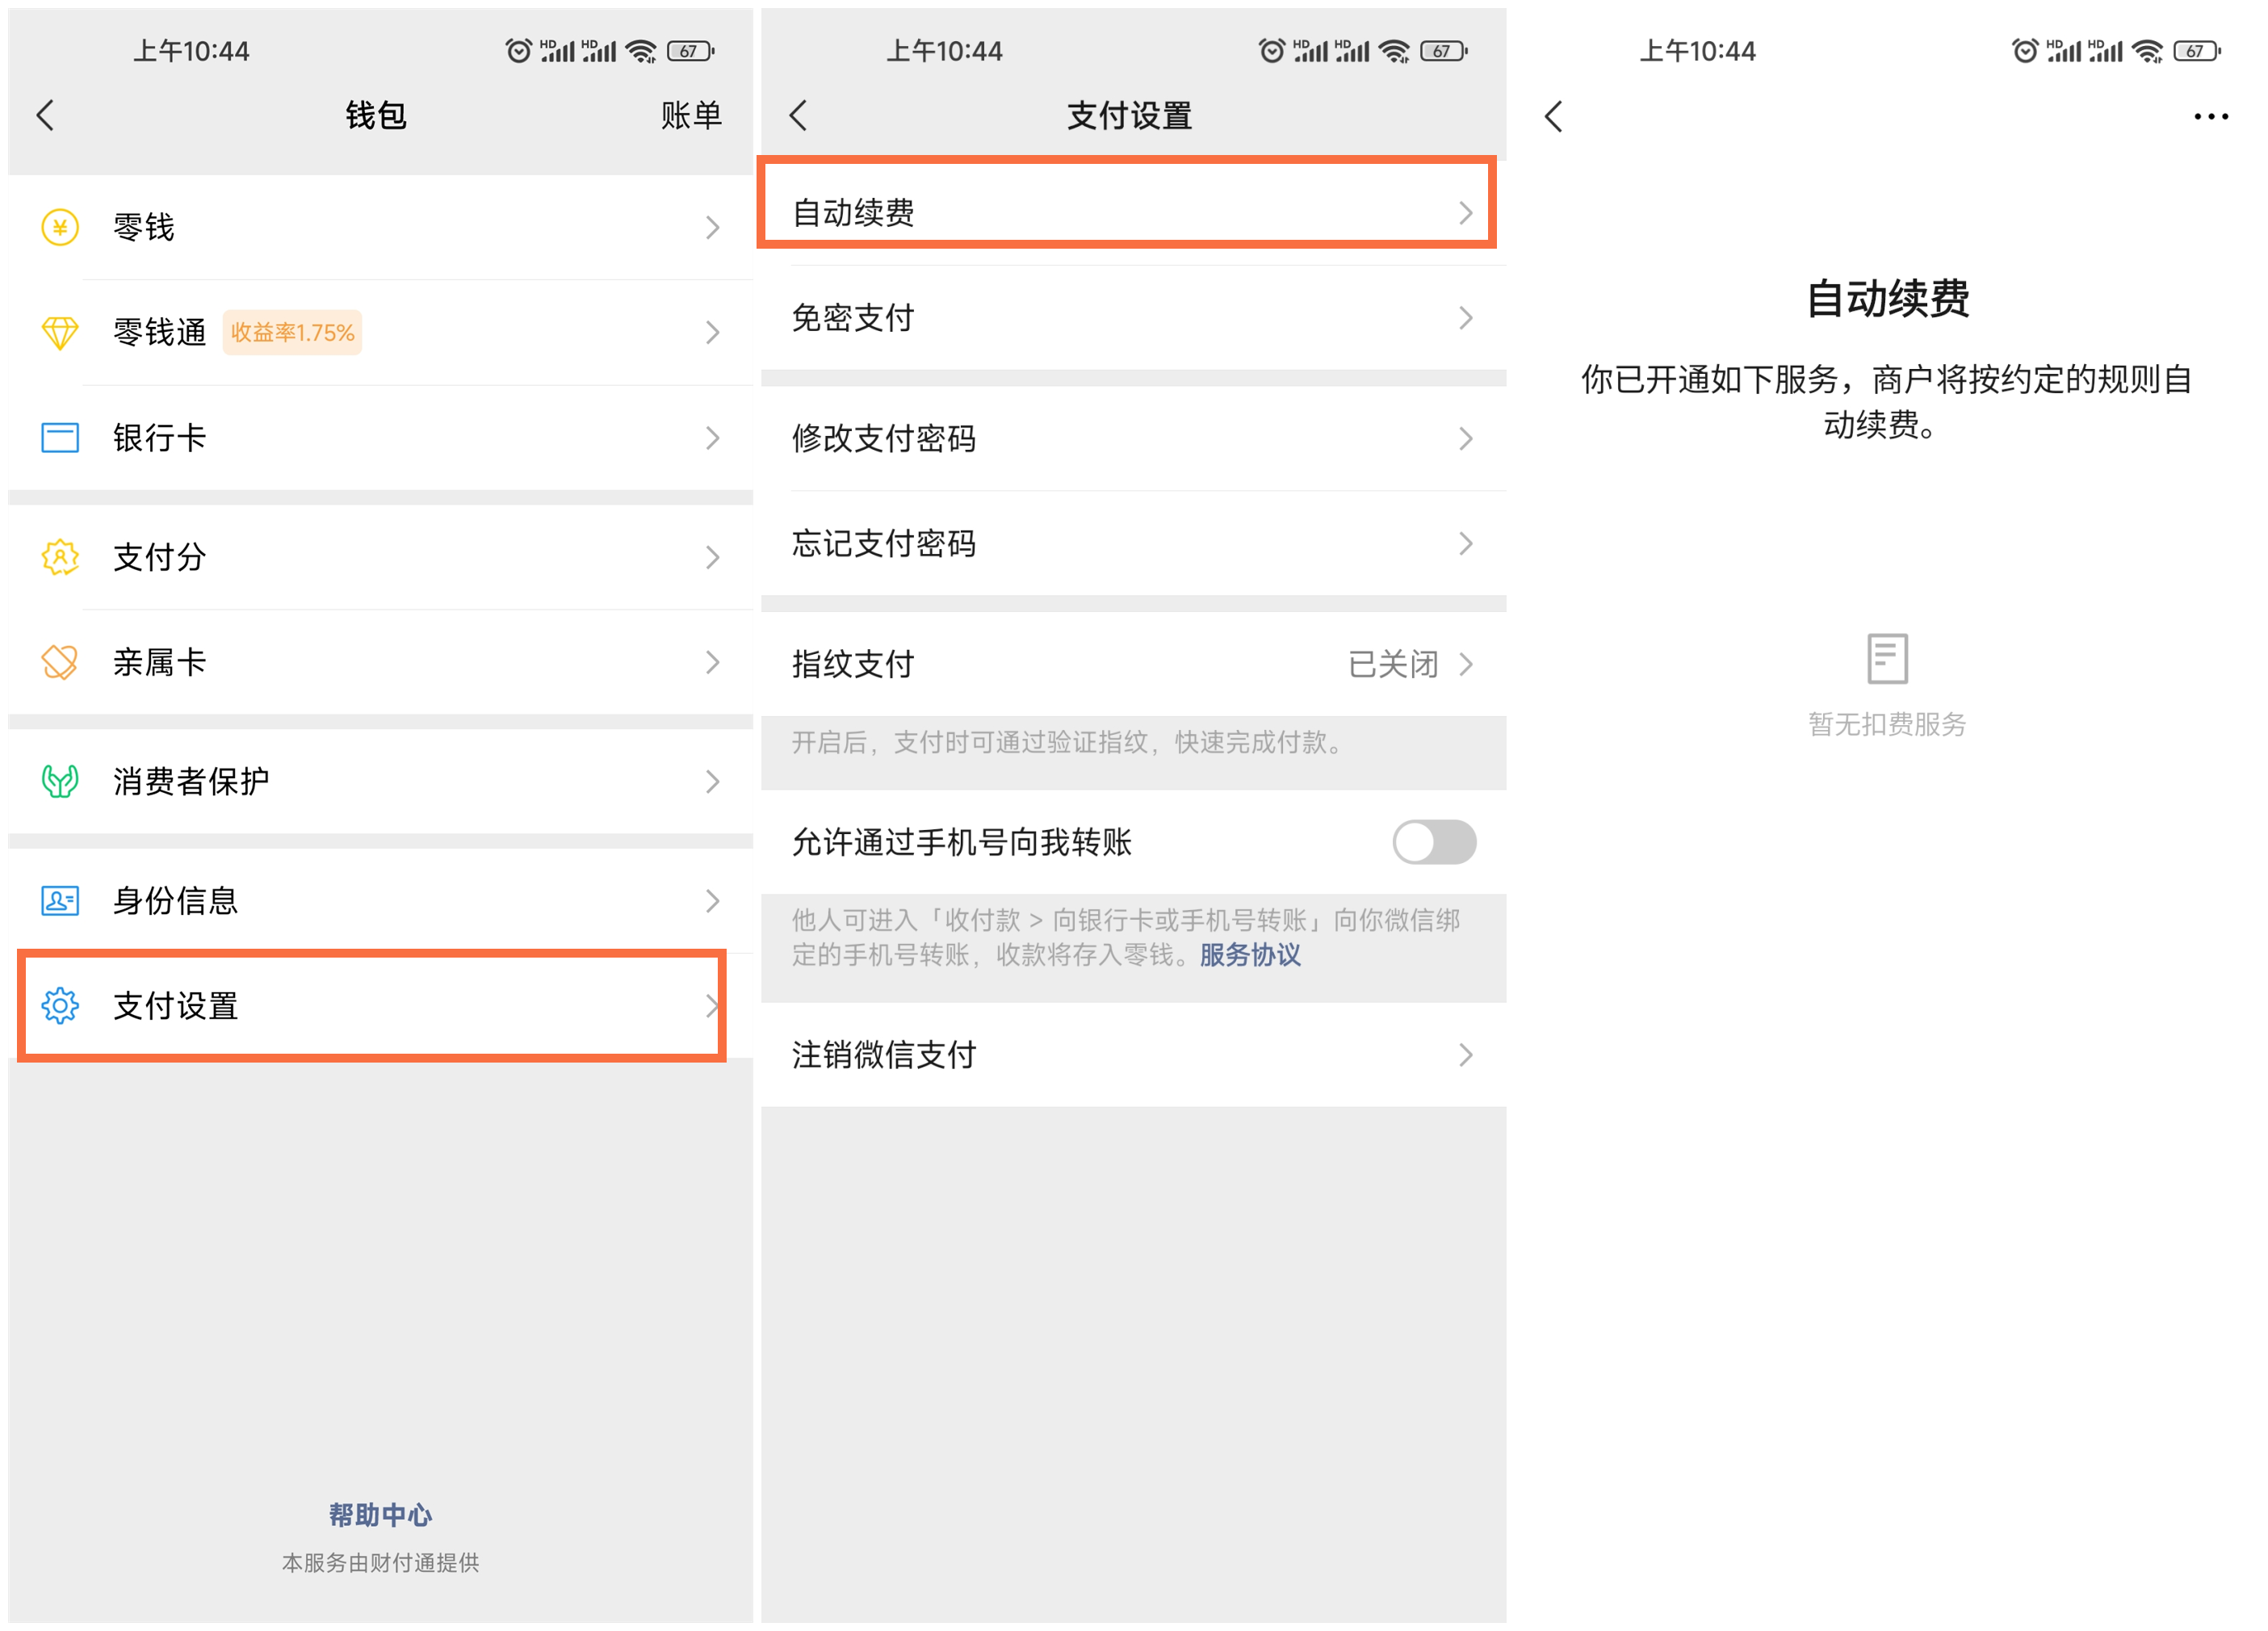Image resolution: width=2268 pixels, height=1631 pixels.
Task: Tap the empty document icon above 暂无扣费服务
Action: pos(1887,658)
